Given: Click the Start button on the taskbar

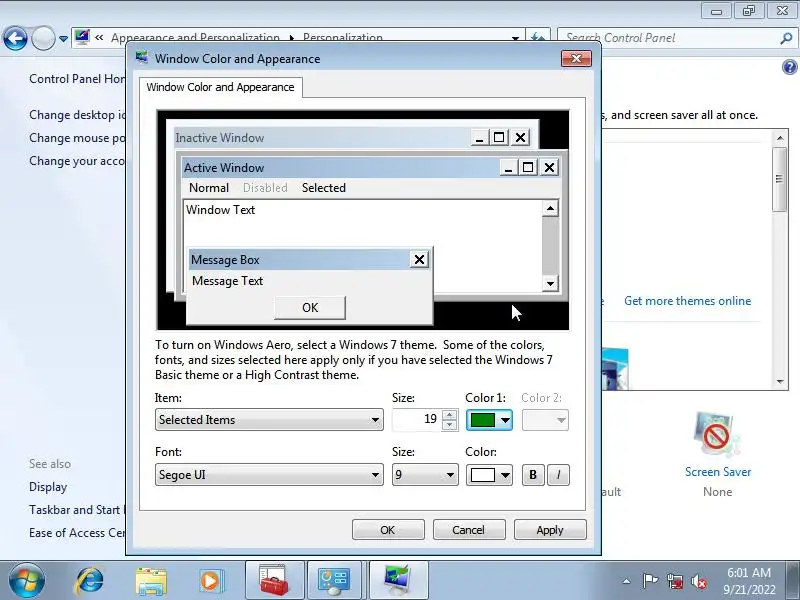Looking at the screenshot, I should click(x=27, y=580).
